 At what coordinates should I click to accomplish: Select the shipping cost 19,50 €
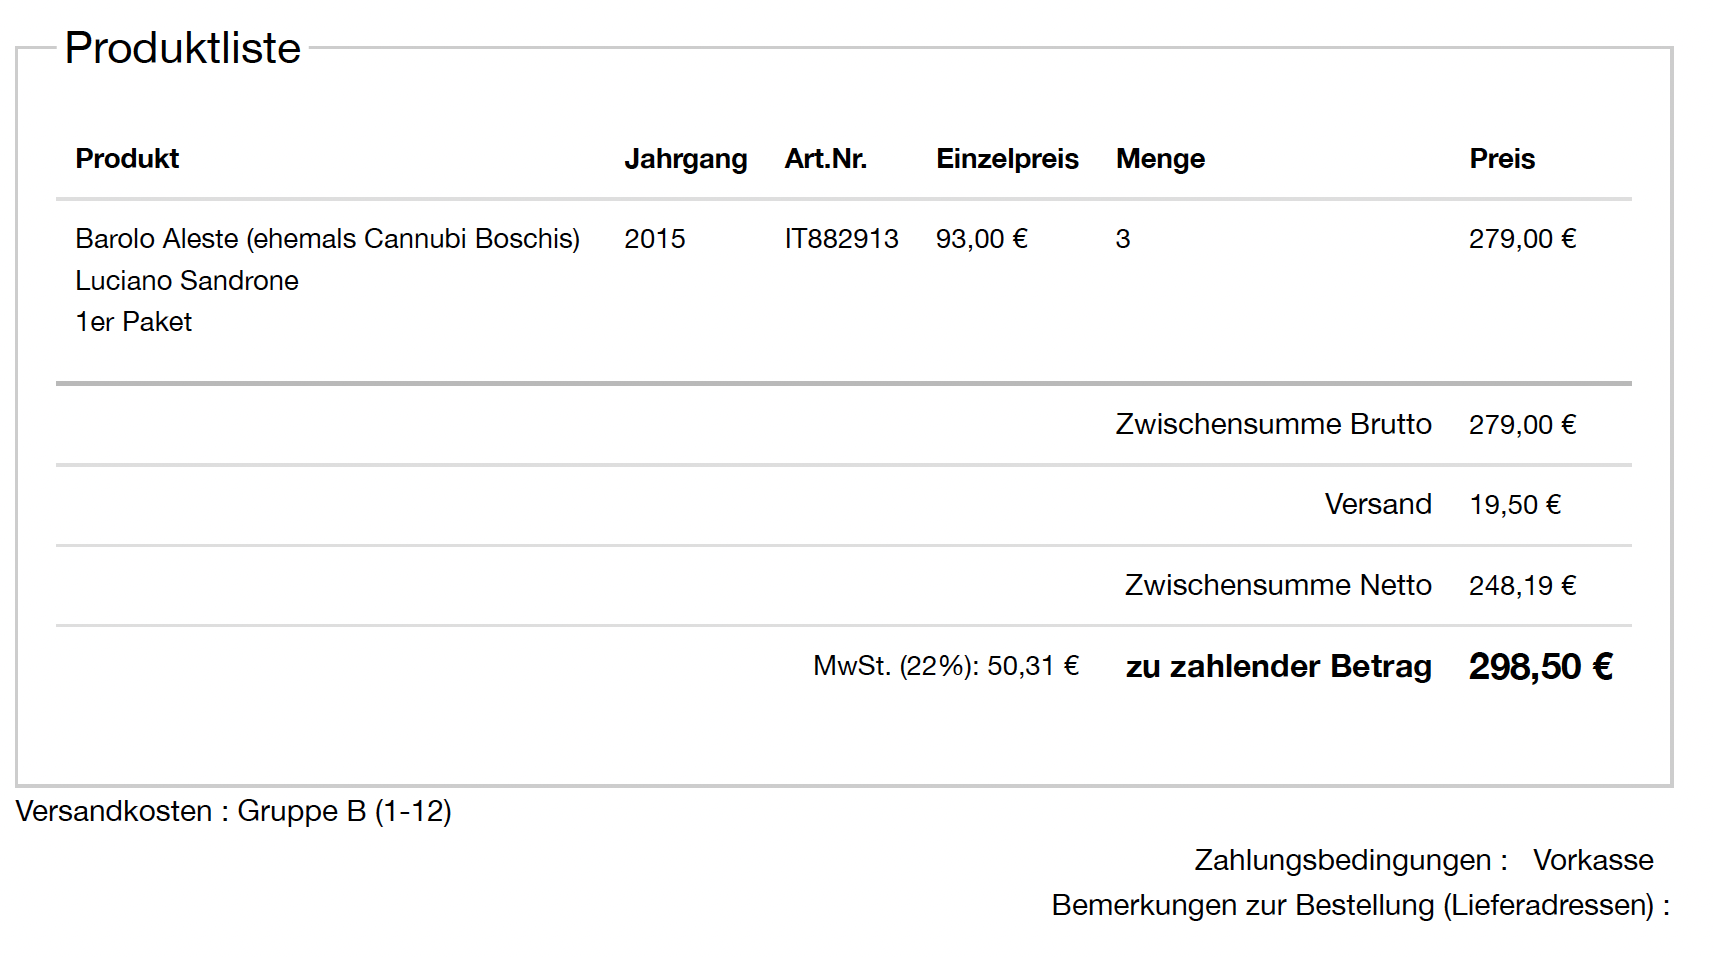click(1514, 505)
